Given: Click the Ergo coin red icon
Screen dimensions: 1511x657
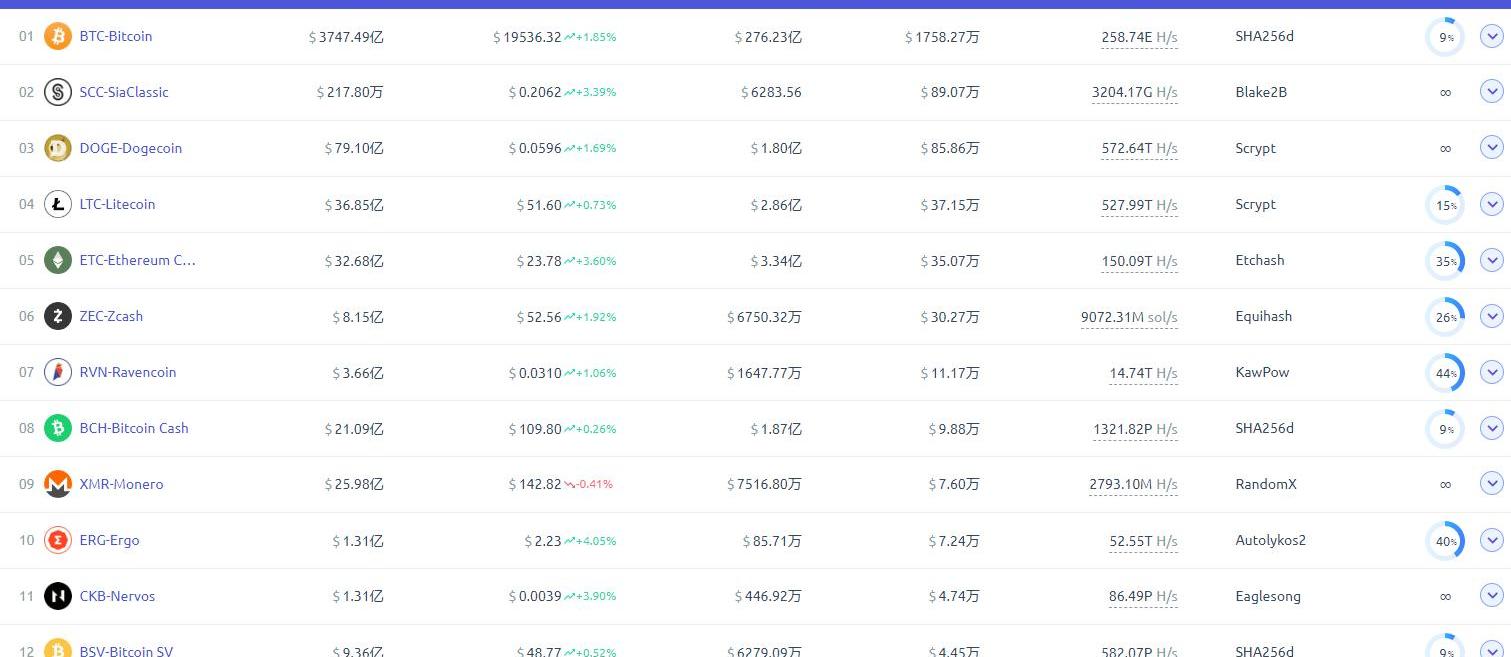Looking at the screenshot, I should coord(58,541).
